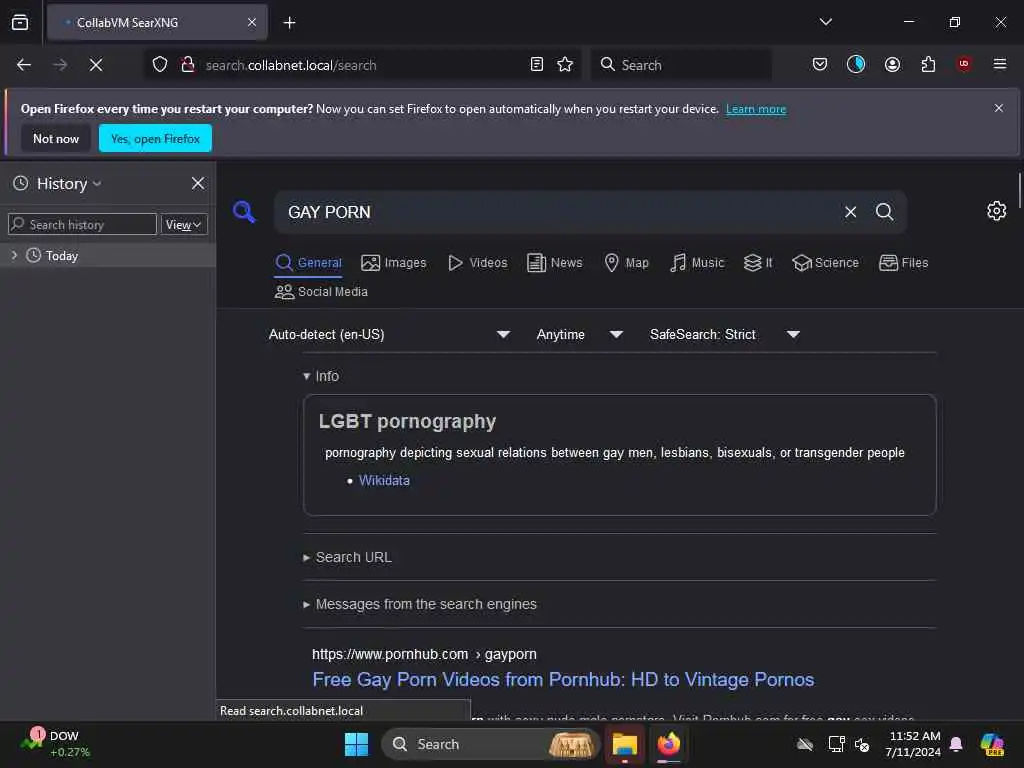Expand Messages from the search engines

[x=420, y=604]
